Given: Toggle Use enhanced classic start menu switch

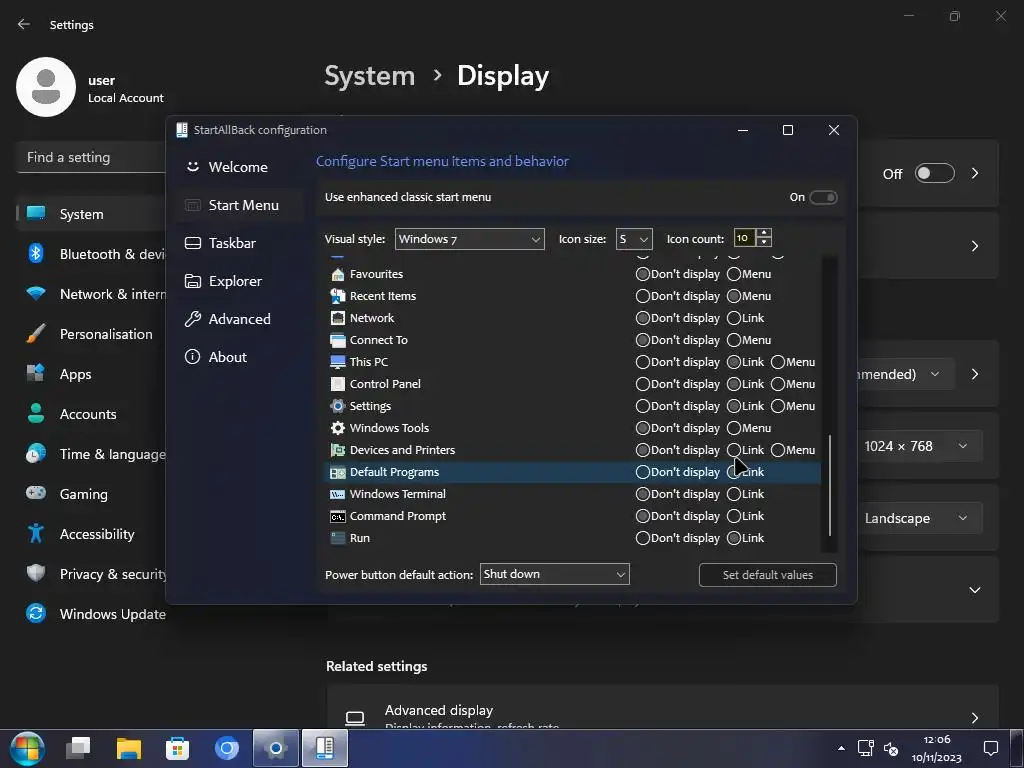Looking at the screenshot, I should pos(823,197).
